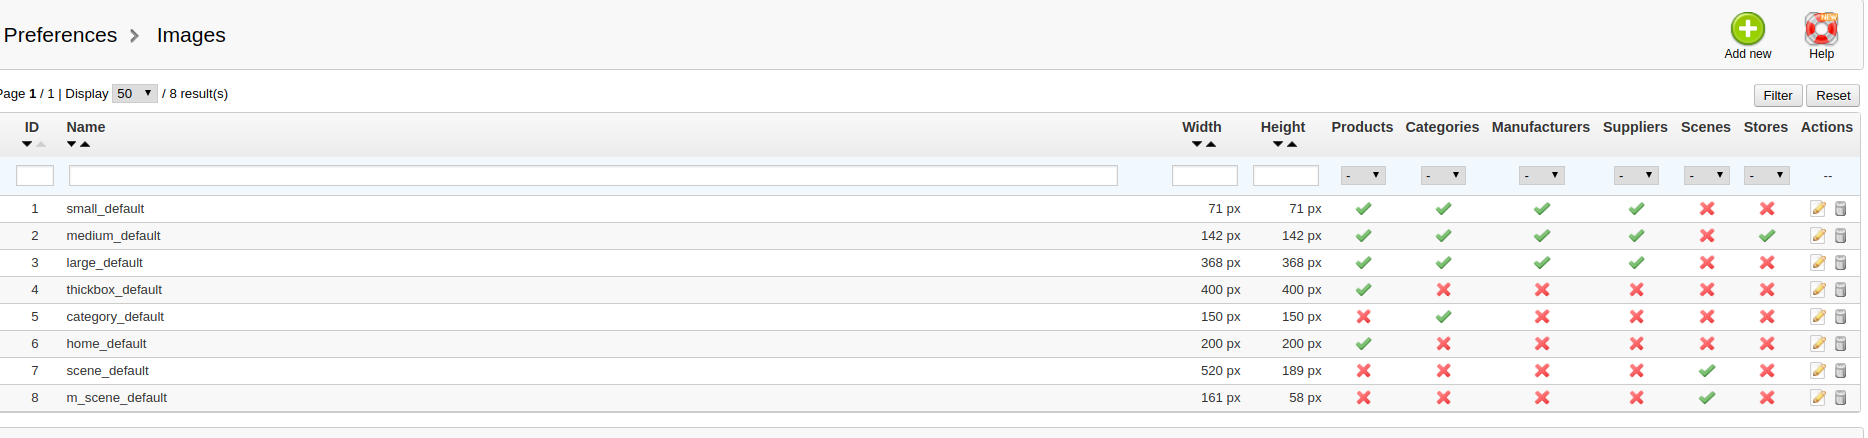The image size is (1868, 438).
Task: Edit the scene_default row
Action: [x=1818, y=371]
